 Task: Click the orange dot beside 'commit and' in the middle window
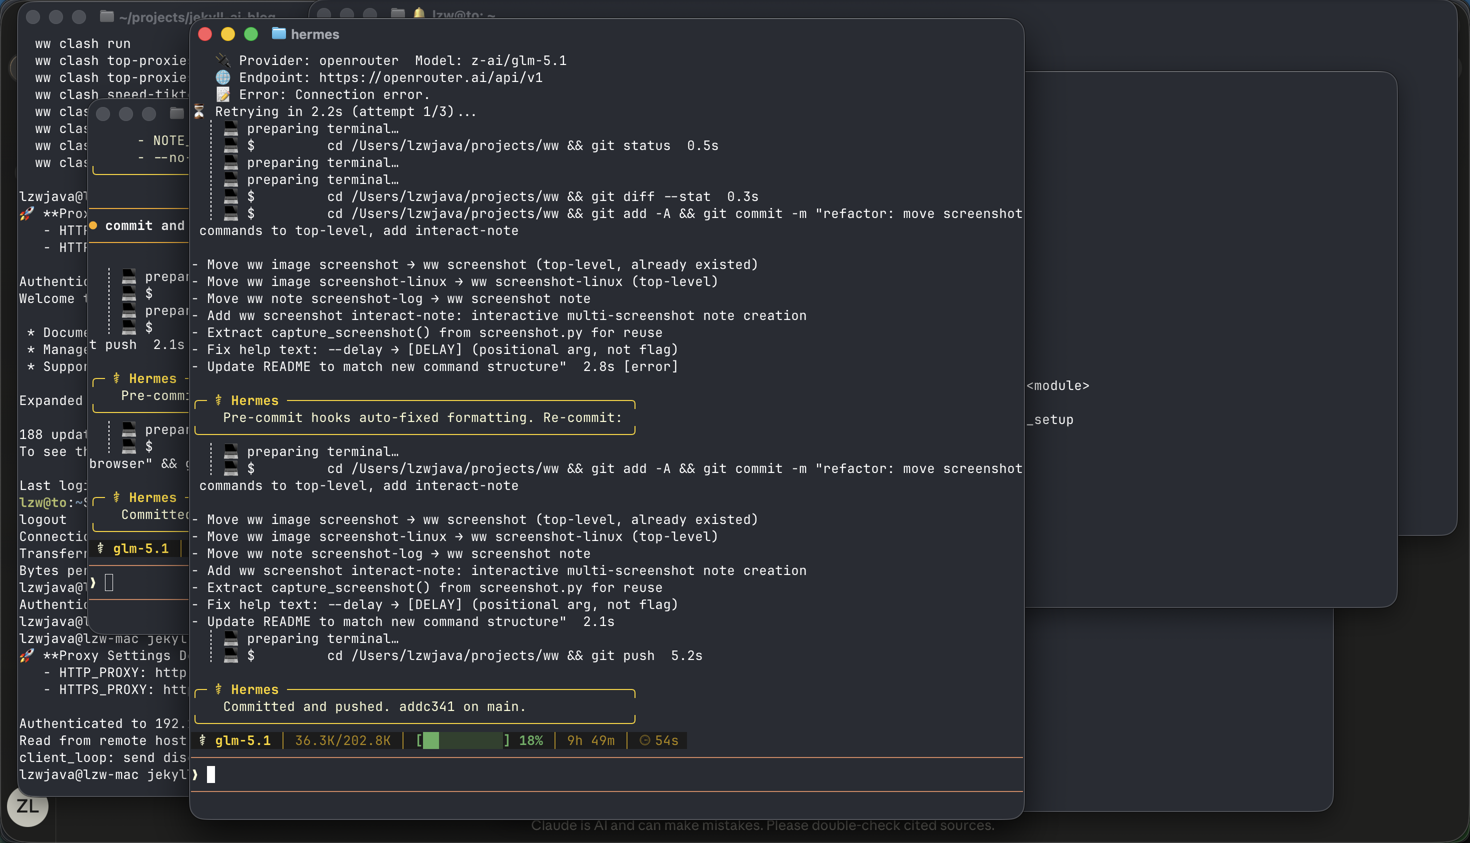(x=93, y=225)
